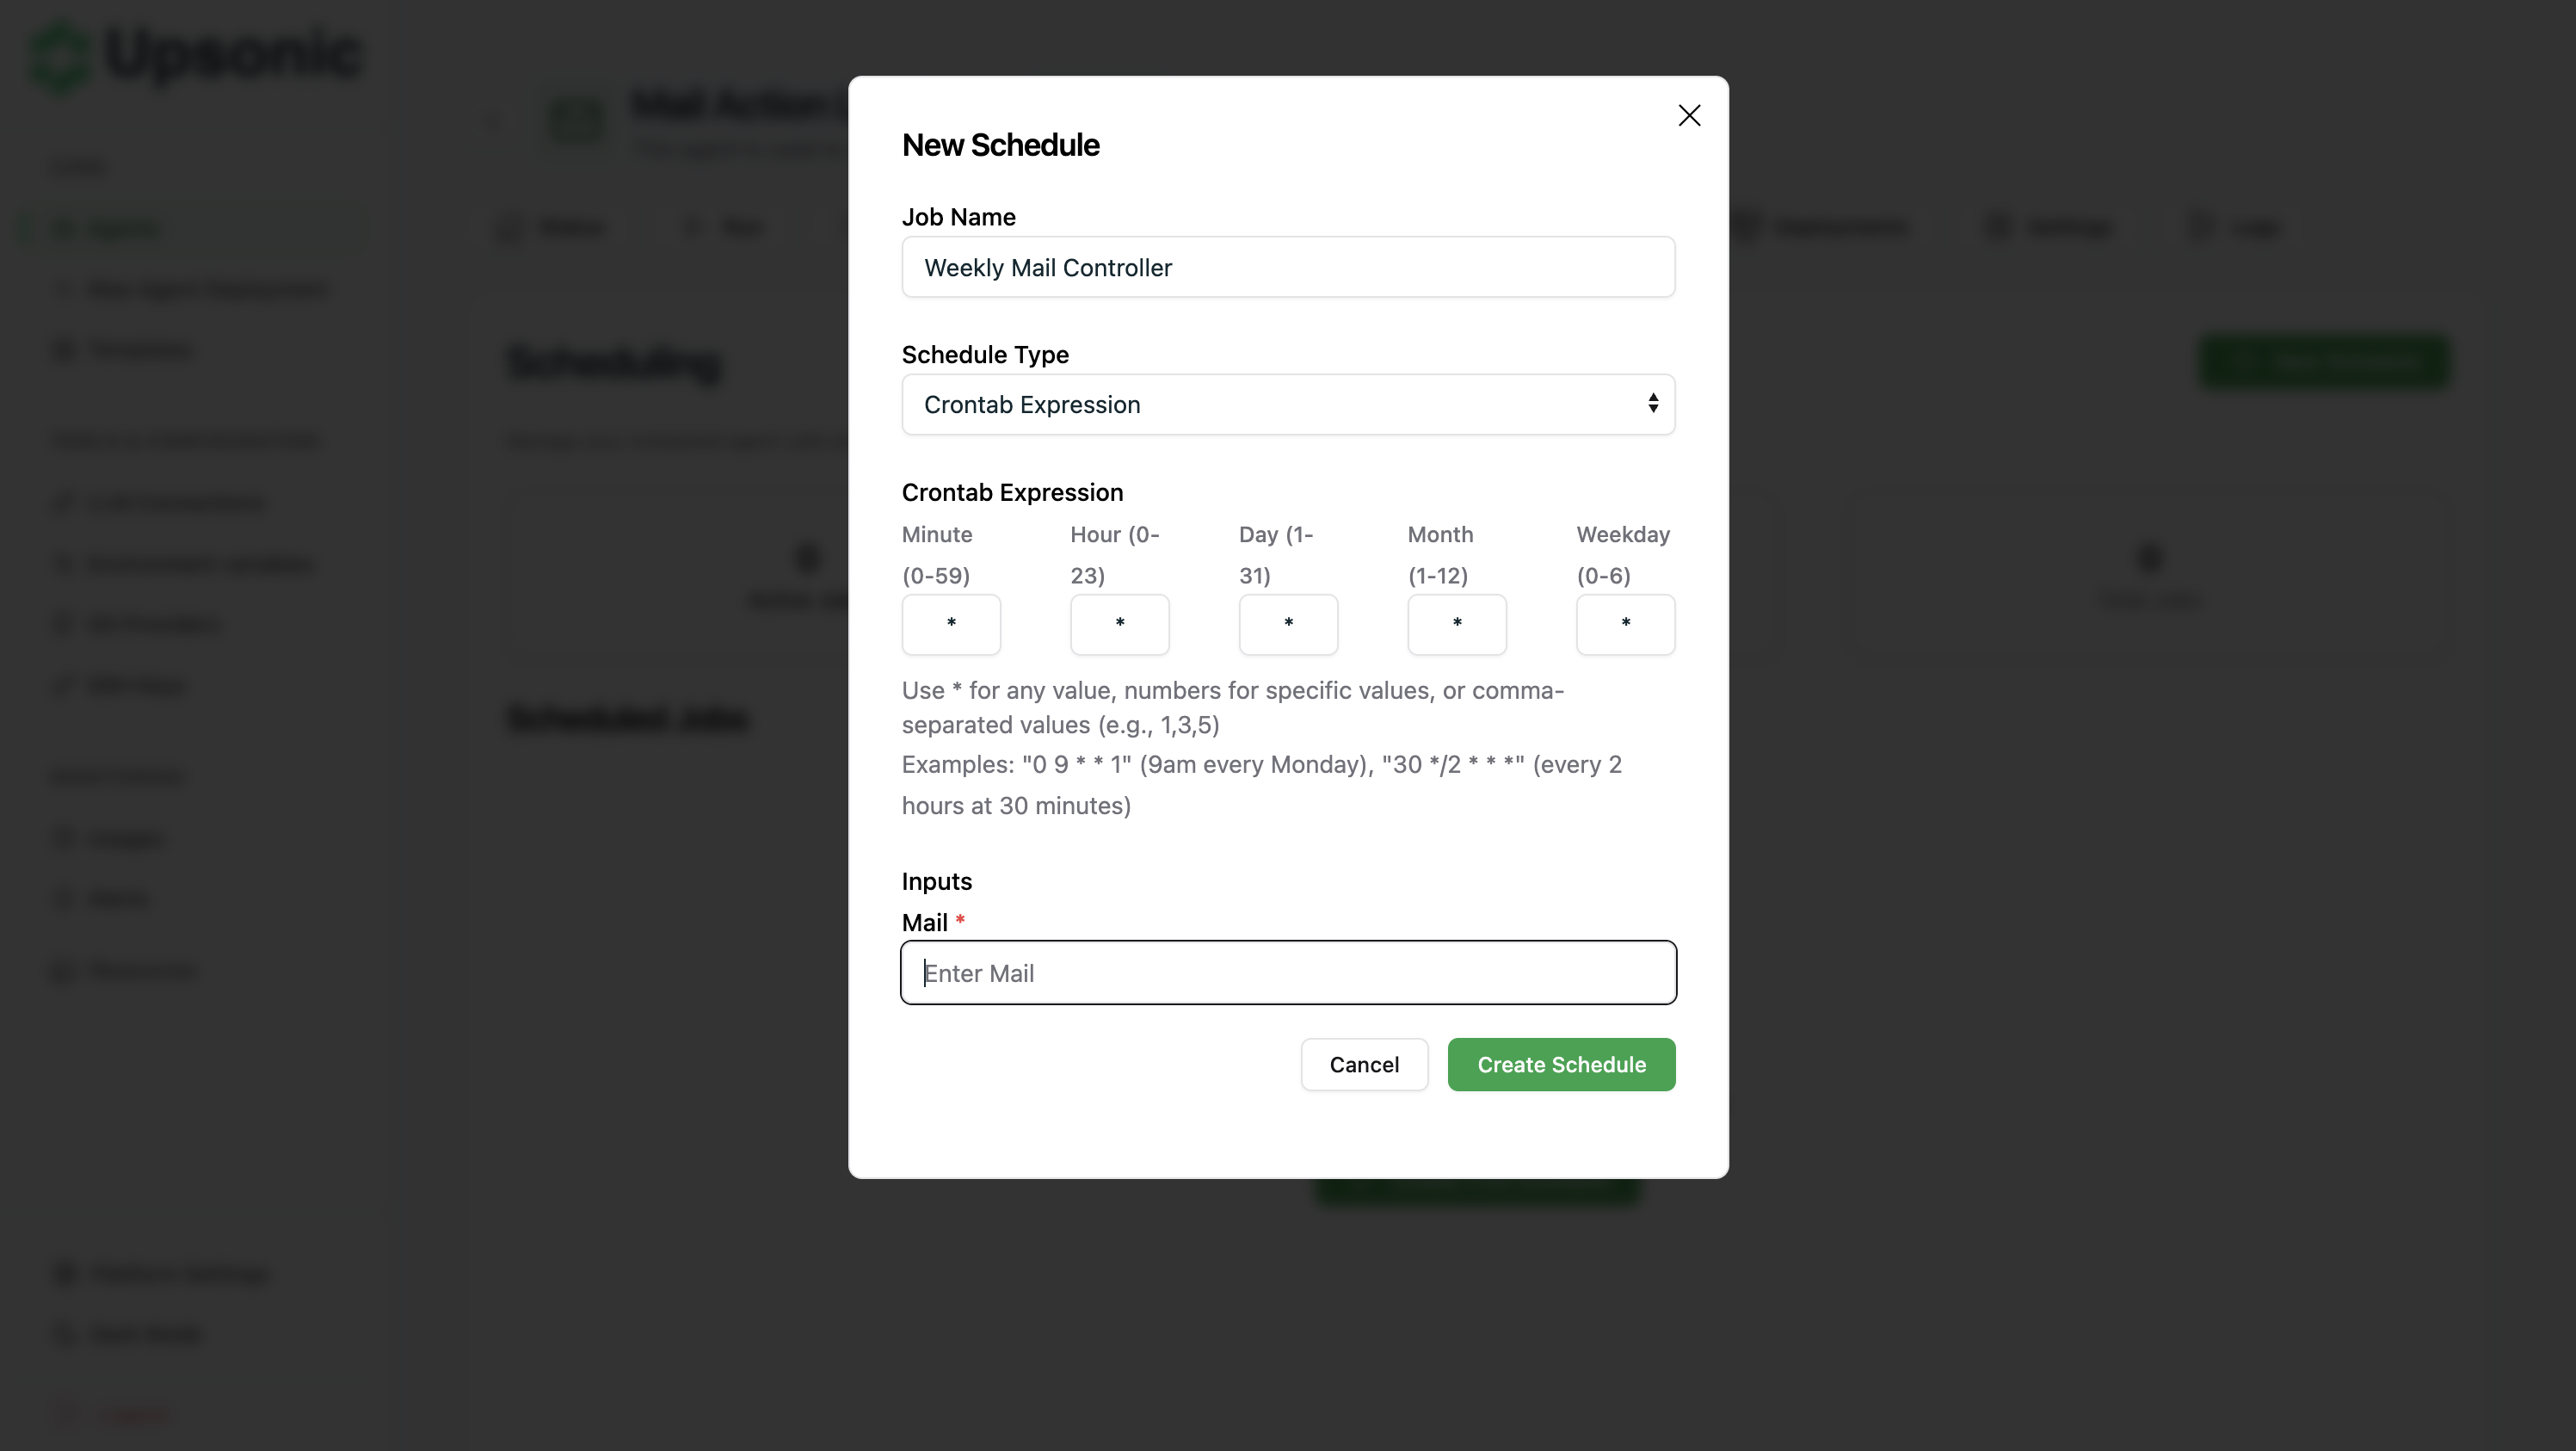Click the first tab in the background toolbar
Viewport: 2576px width, 1451px height.
[x=550, y=227]
